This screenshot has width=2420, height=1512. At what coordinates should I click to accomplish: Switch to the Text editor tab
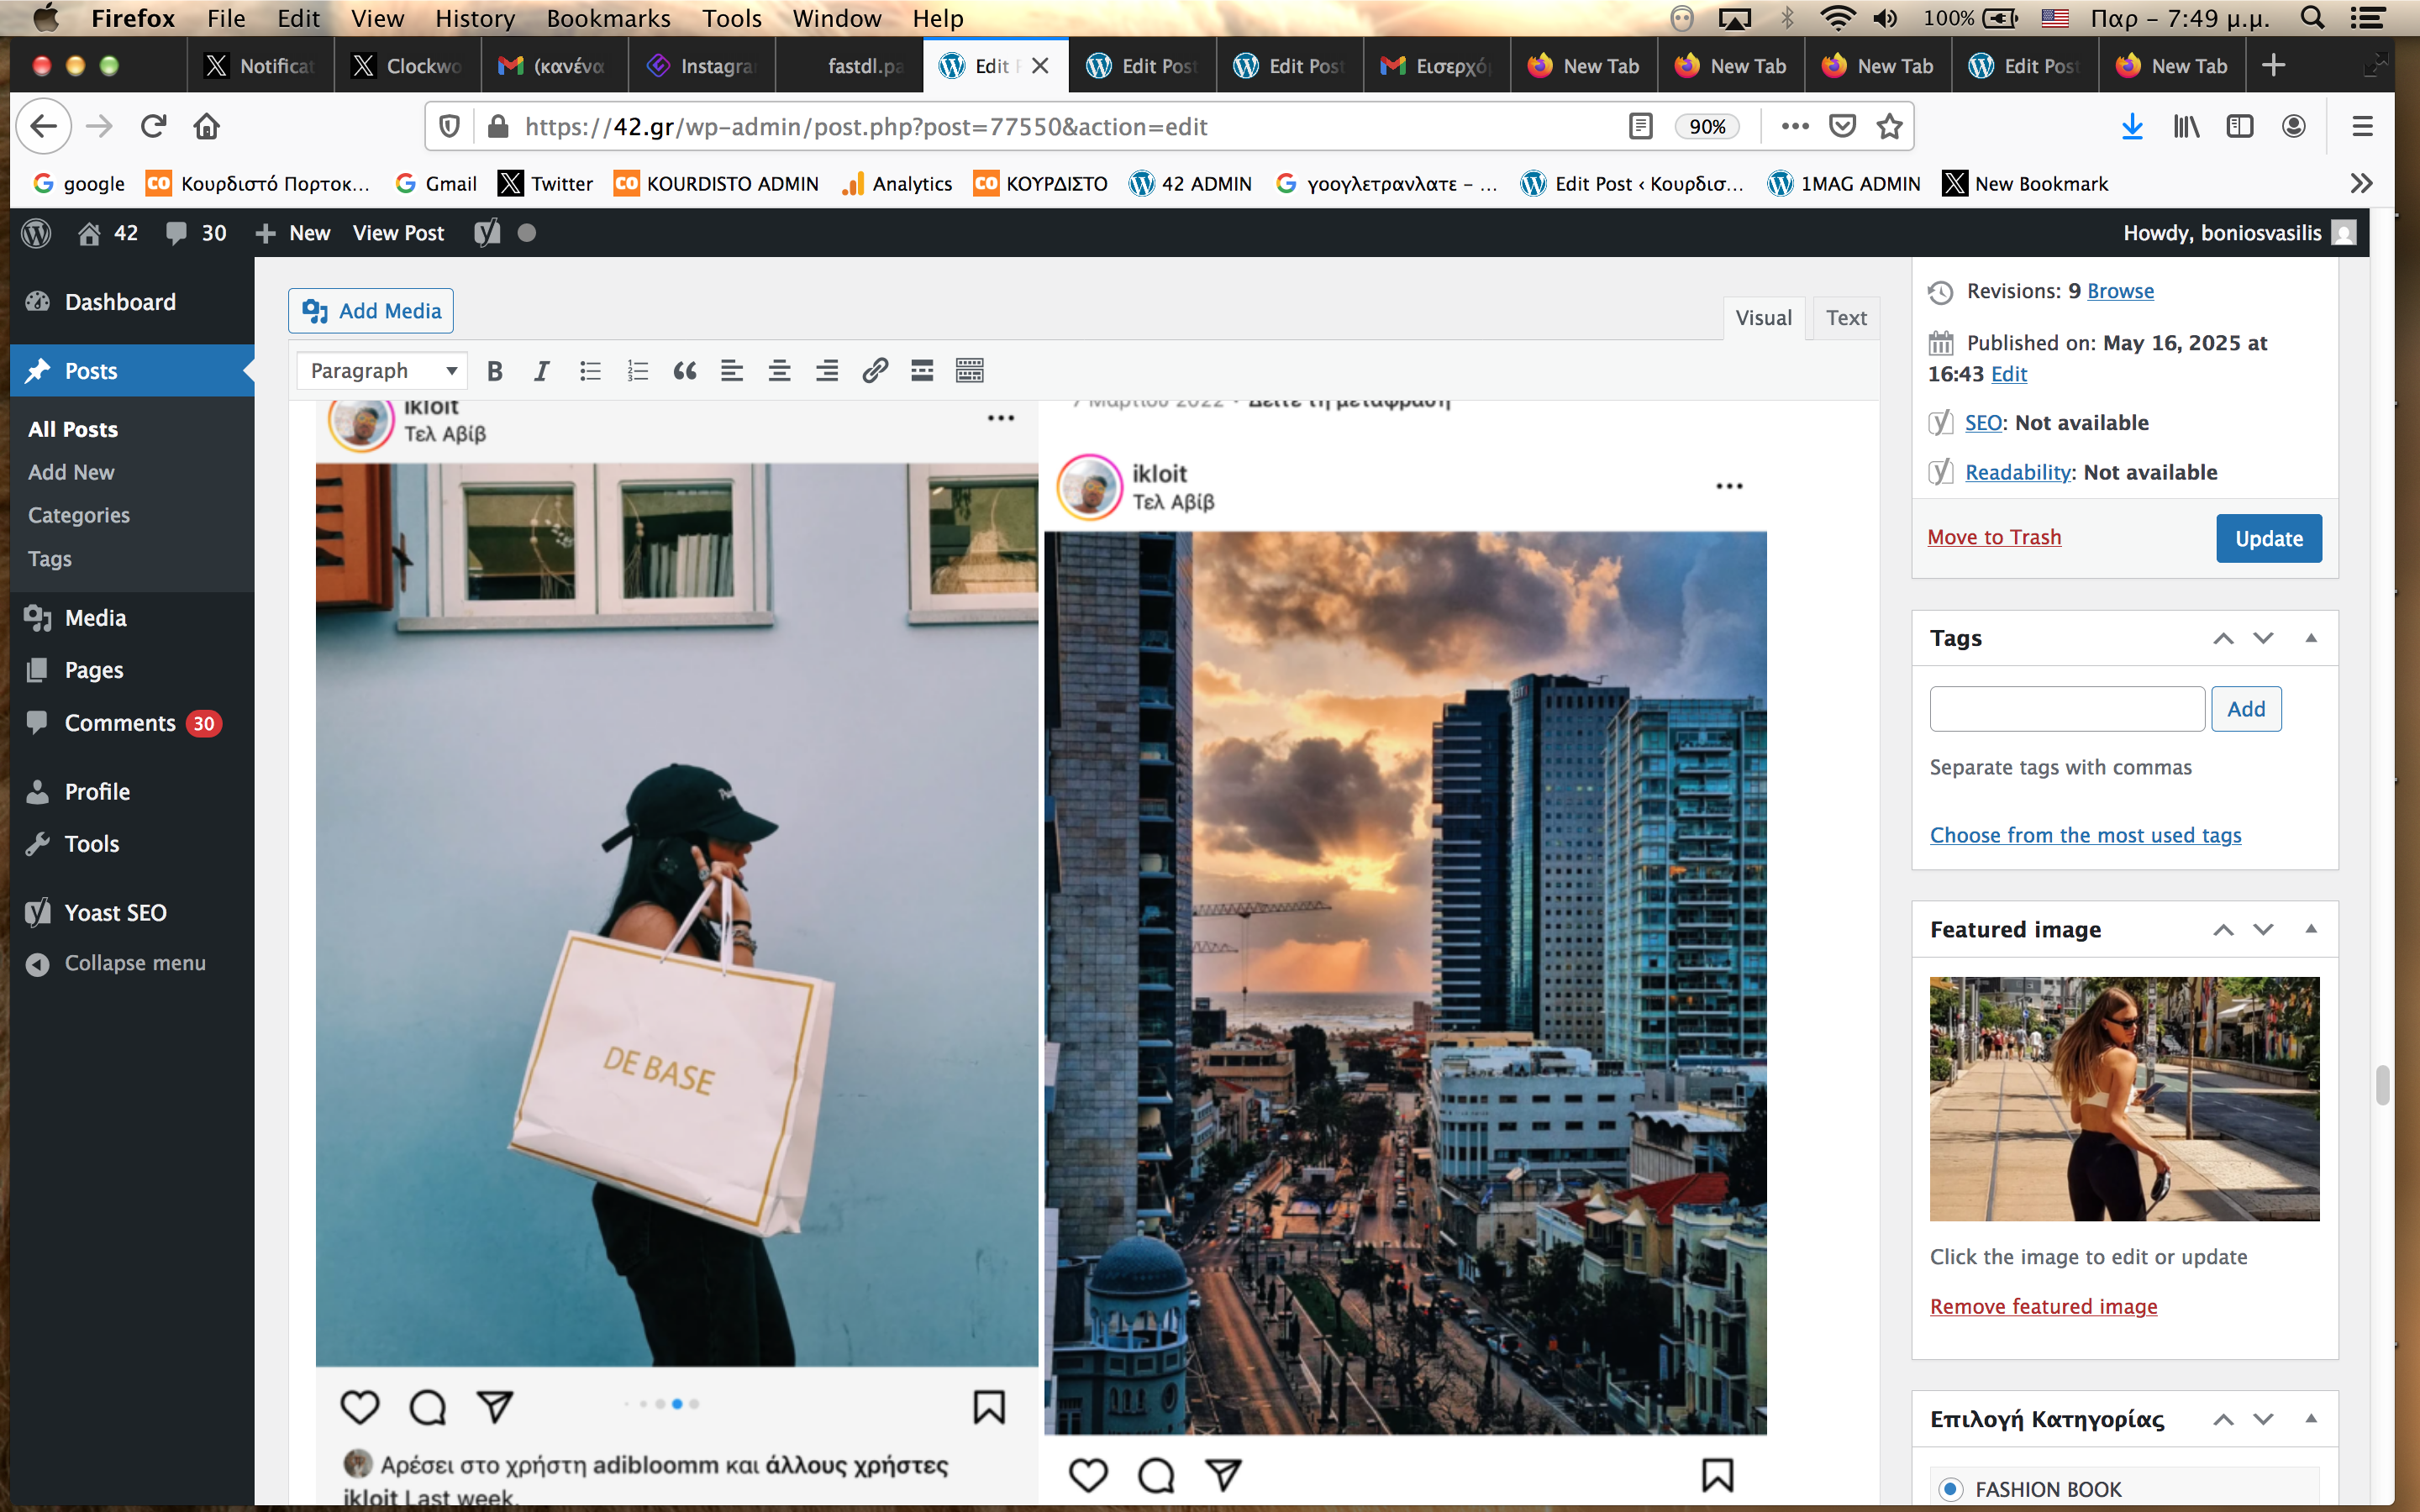click(x=1845, y=318)
